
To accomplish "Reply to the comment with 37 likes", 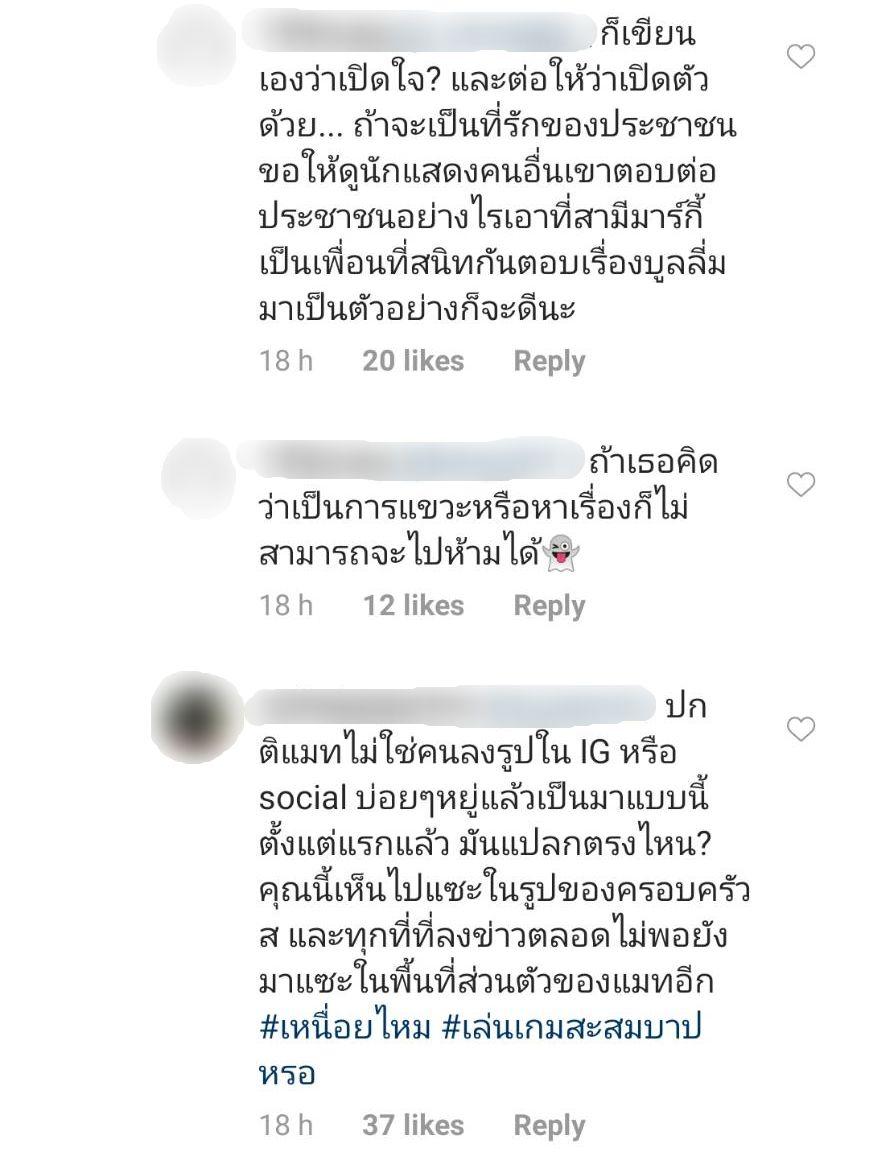I will pos(549,1125).
